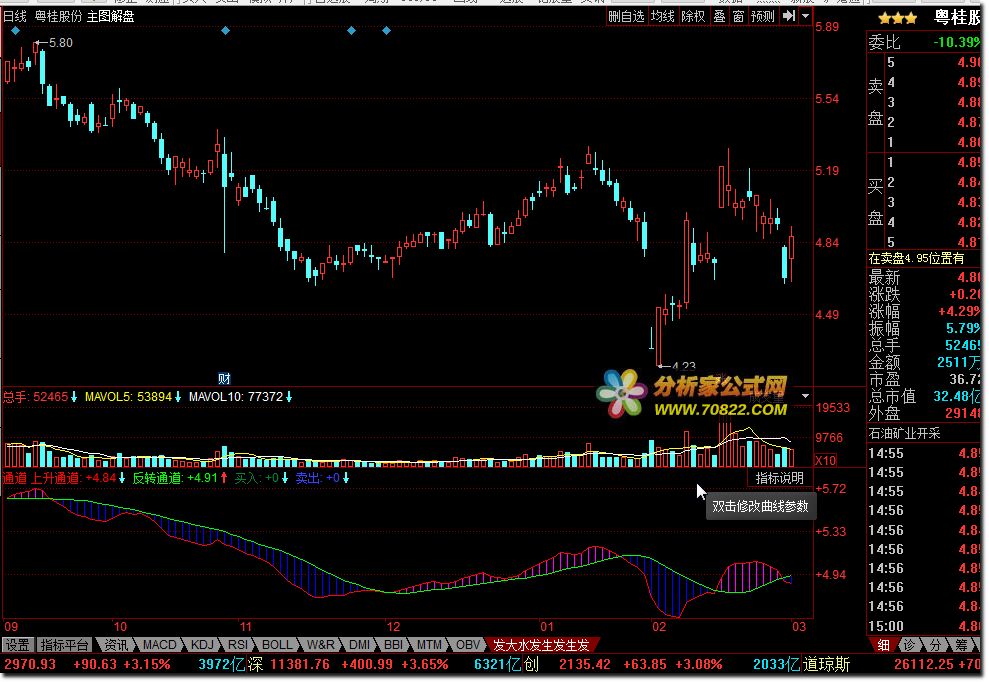Select the 诊 diagnosis tab in side panel
Screen dimensions: 989x682
[909, 645]
